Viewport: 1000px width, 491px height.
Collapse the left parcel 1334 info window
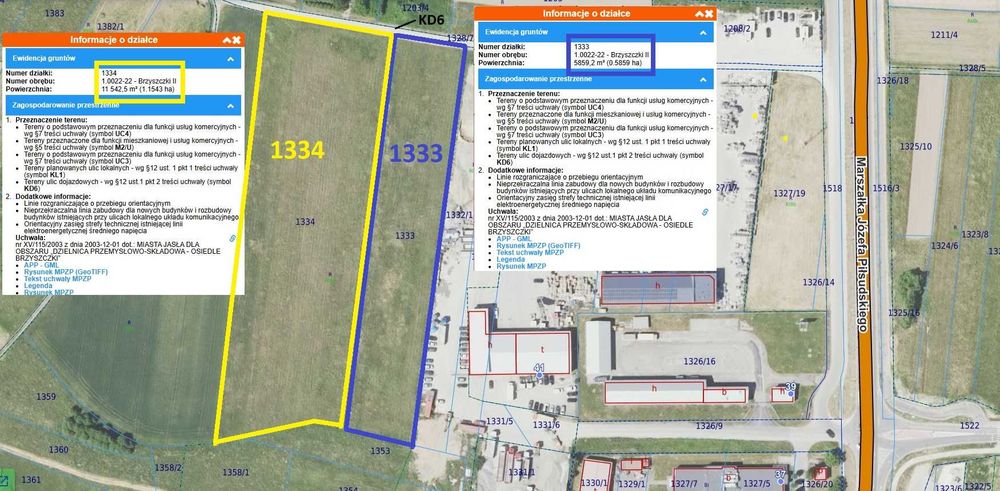(226, 40)
